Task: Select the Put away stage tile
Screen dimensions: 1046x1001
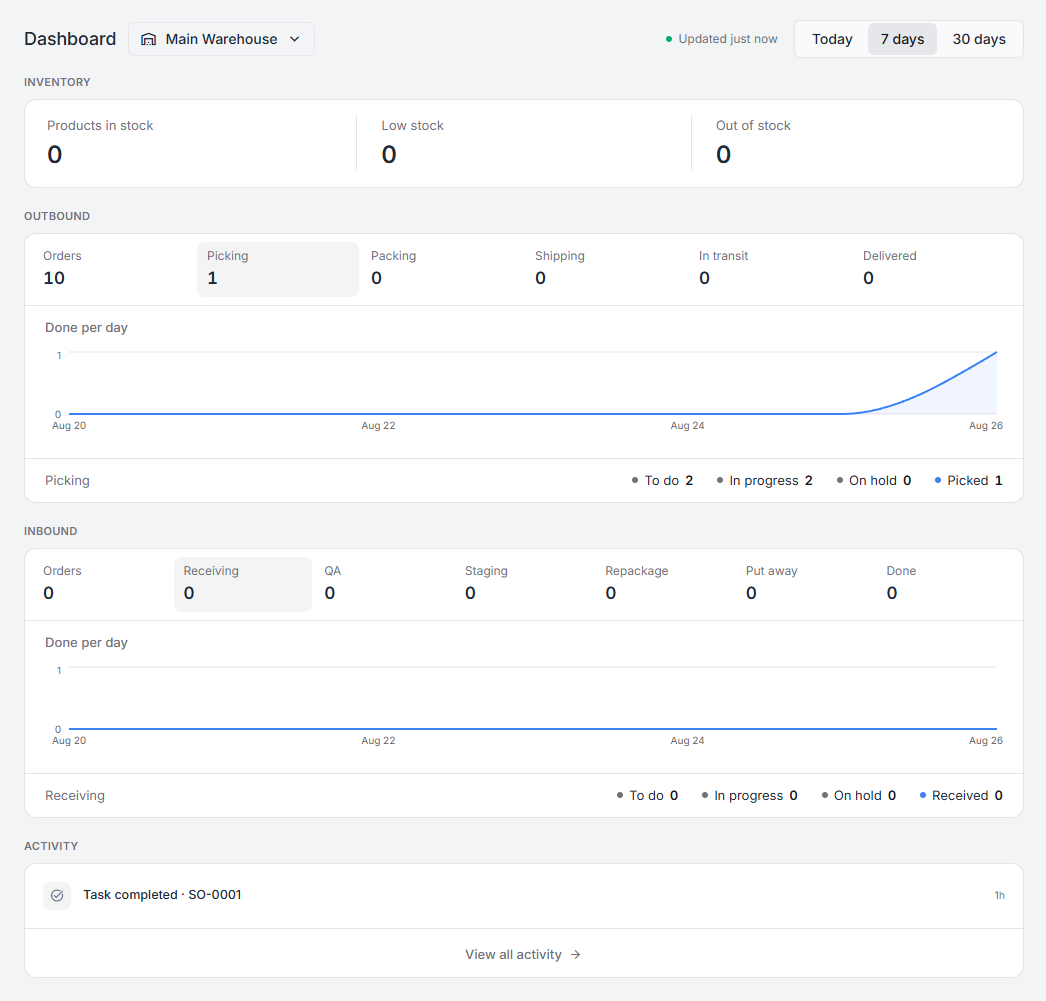Action: click(x=805, y=584)
